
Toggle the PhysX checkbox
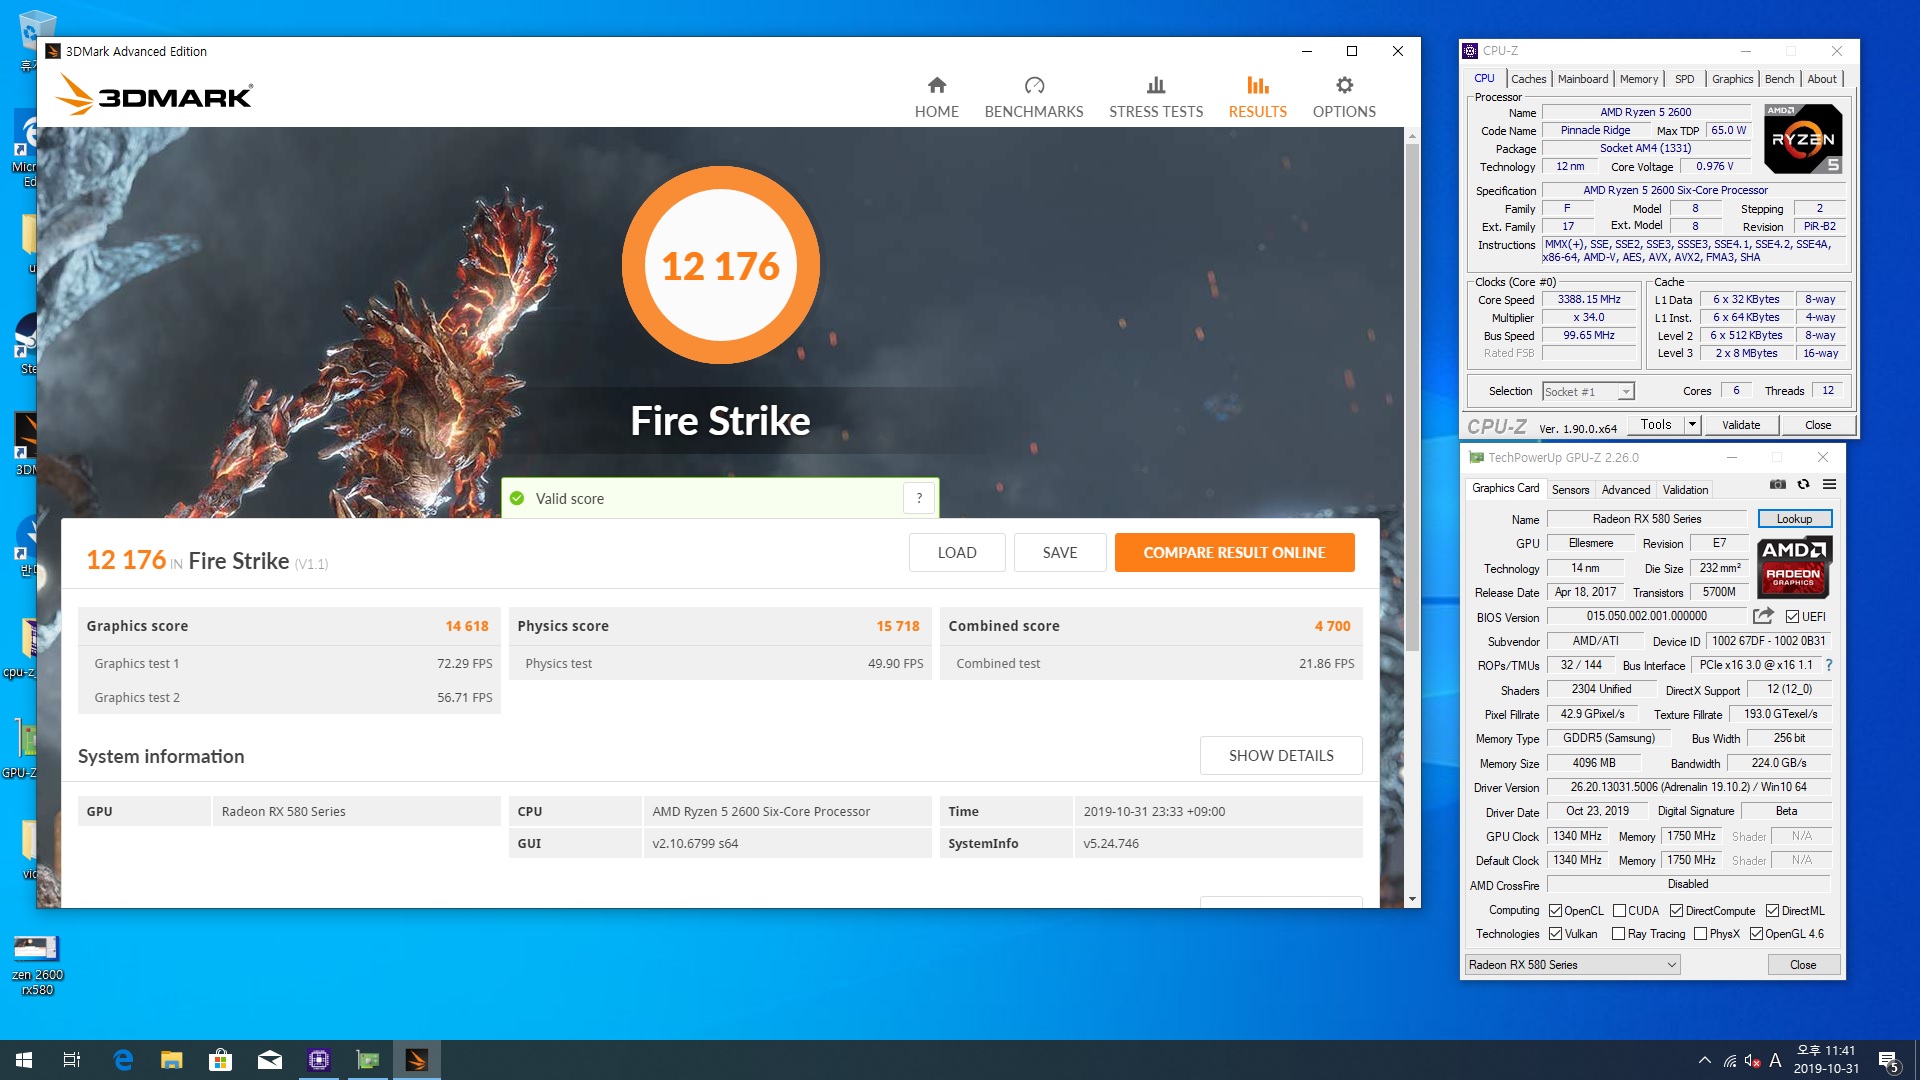[1700, 934]
